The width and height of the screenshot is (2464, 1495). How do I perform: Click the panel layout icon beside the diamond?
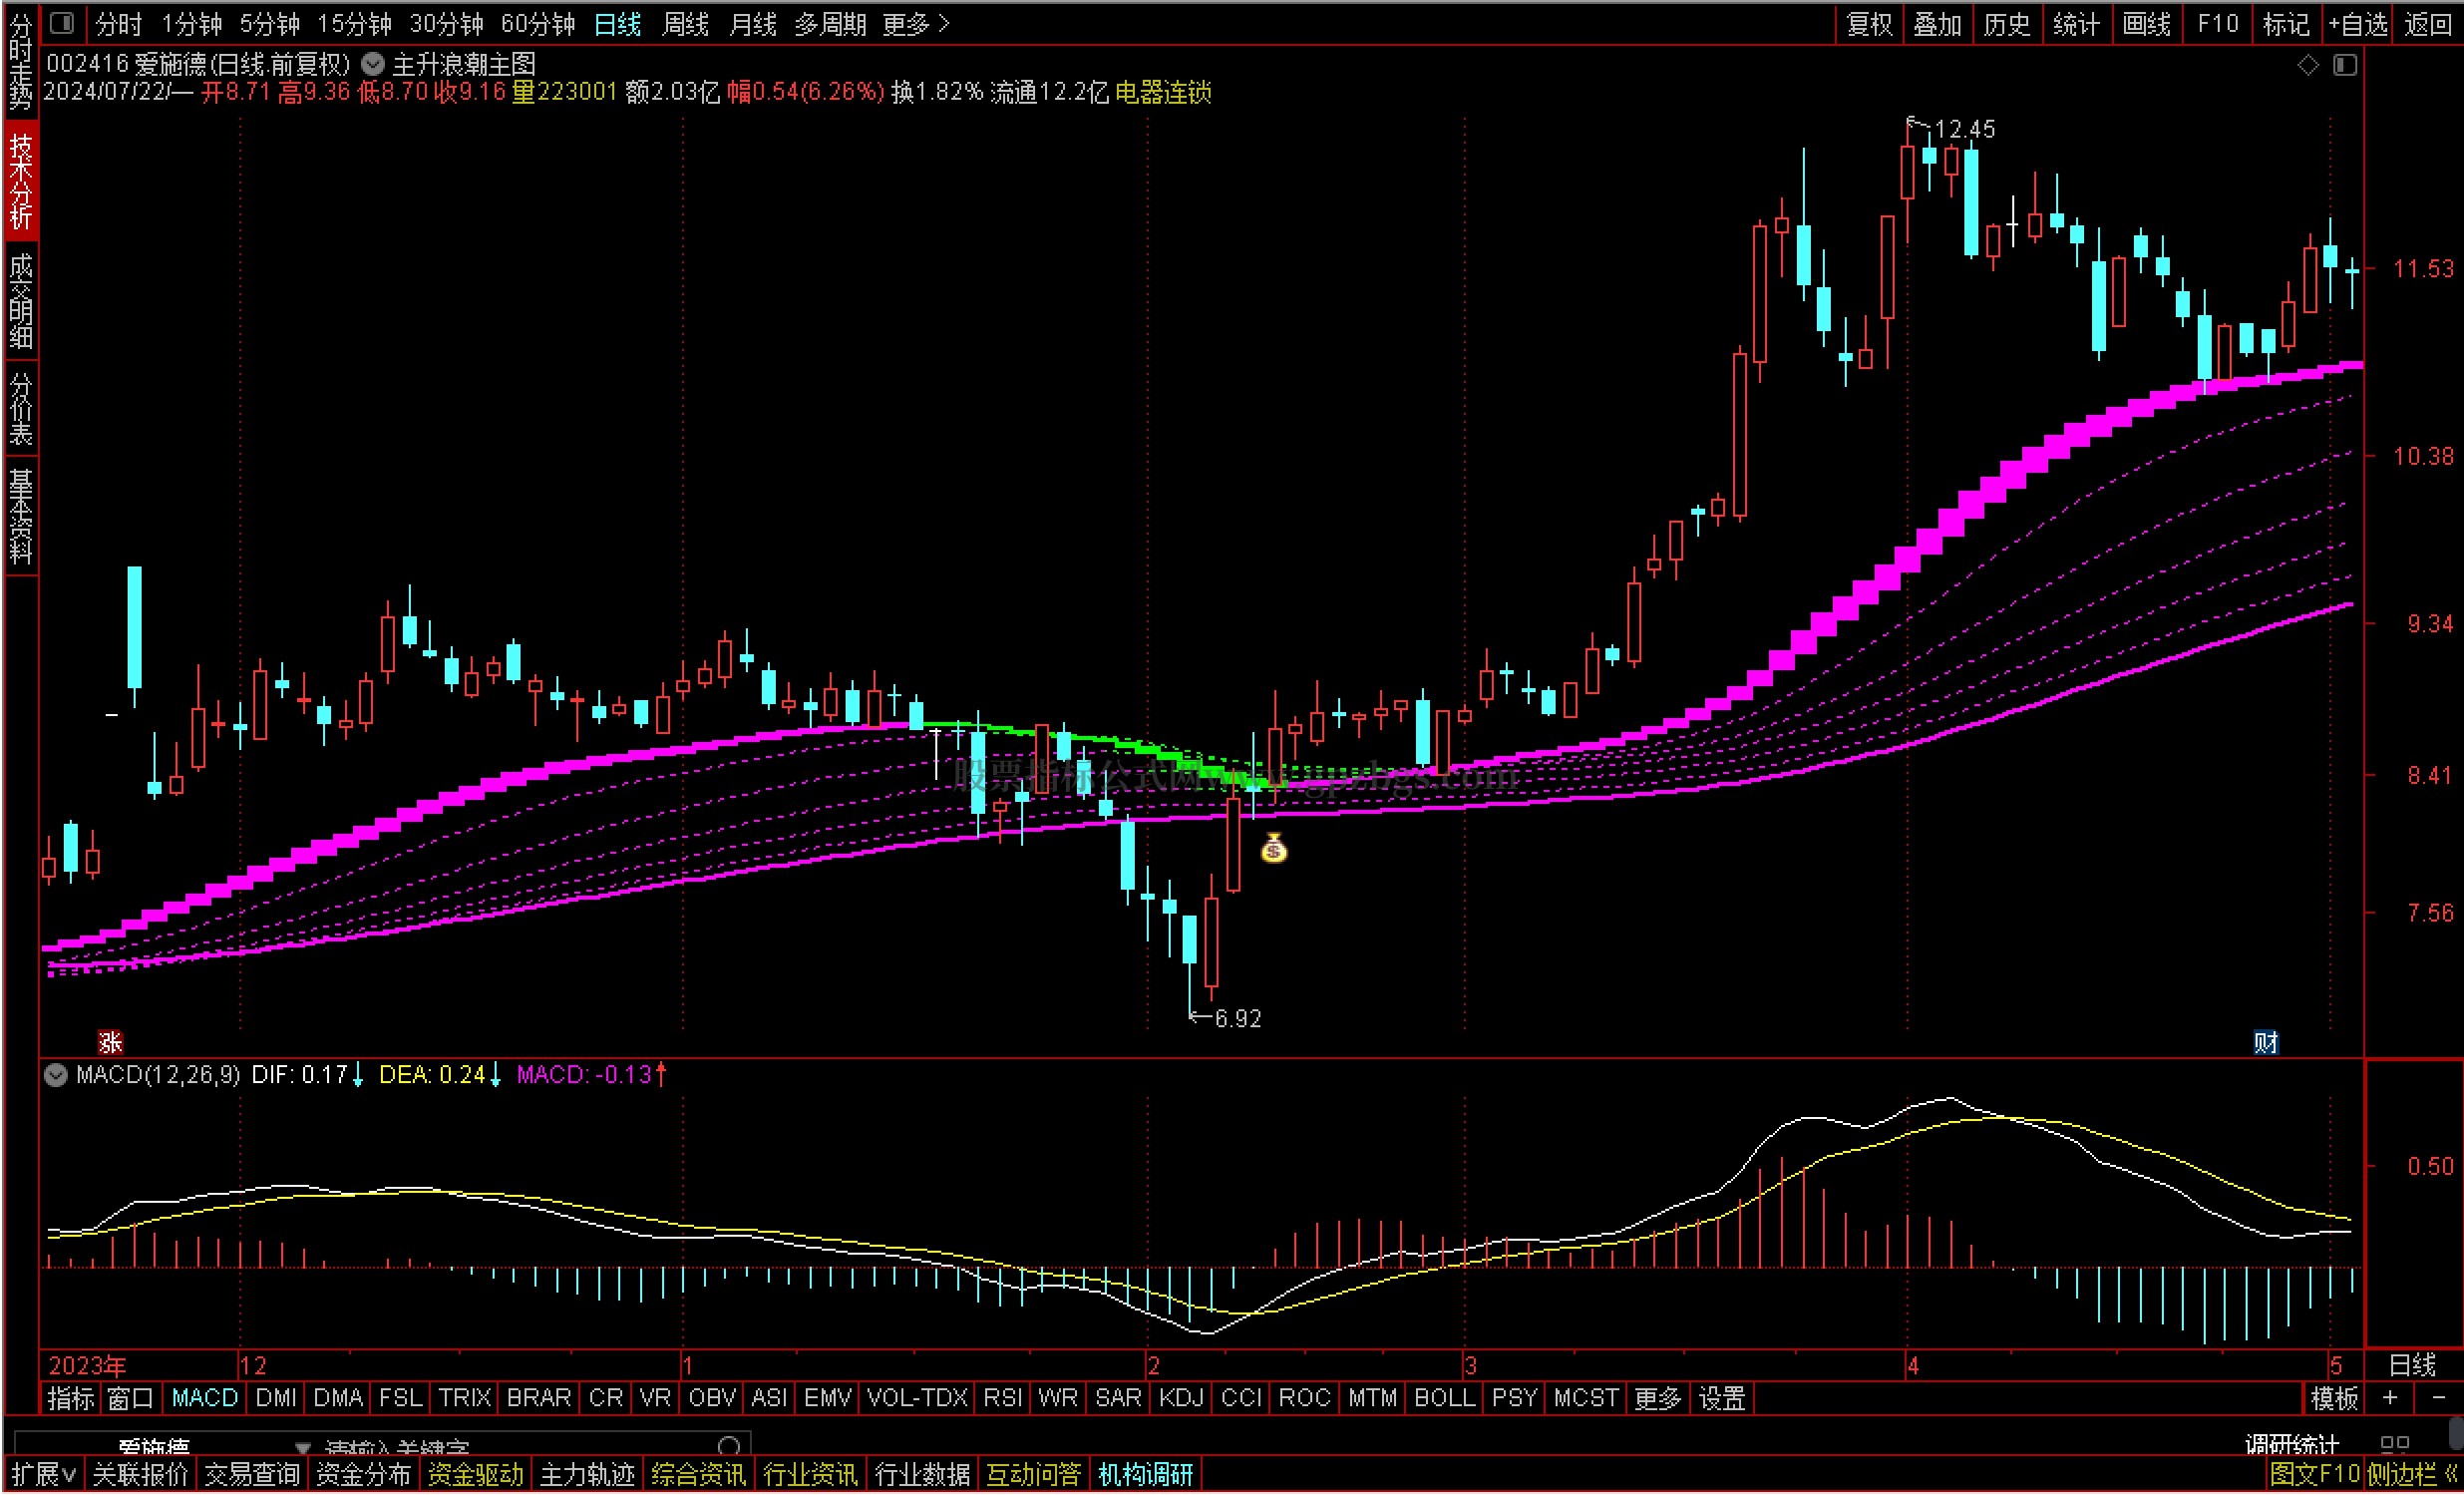click(2344, 65)
